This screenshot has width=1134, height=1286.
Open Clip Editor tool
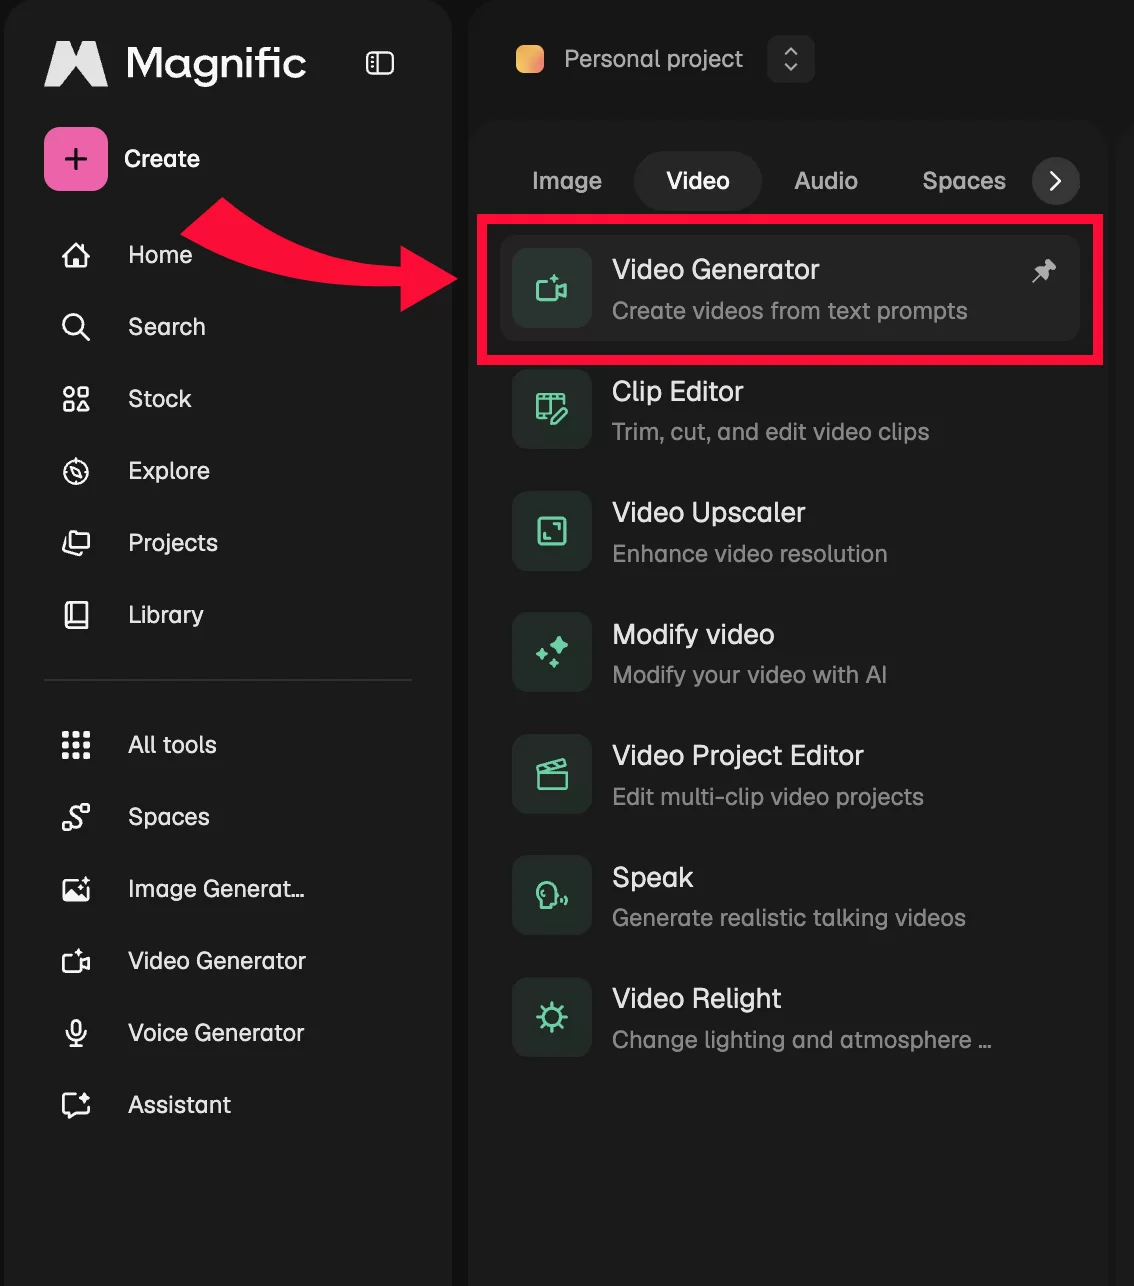tap(790, 410)
